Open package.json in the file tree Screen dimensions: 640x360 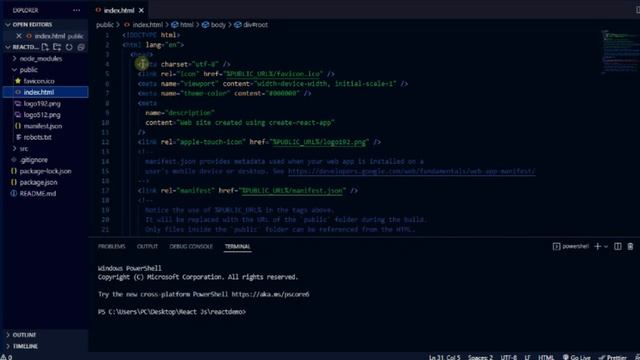tap(38, 182)
